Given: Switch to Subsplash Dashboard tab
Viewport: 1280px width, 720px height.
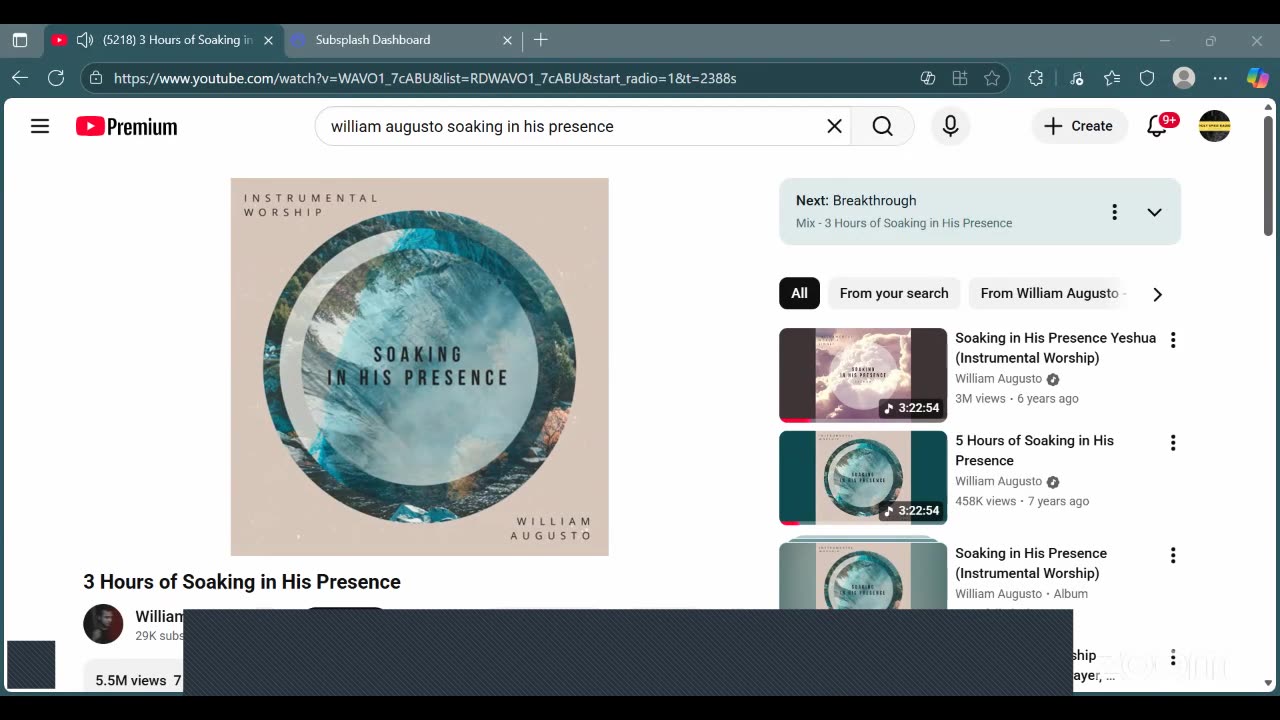Looking at the screenshot, I should pos(400,40).
